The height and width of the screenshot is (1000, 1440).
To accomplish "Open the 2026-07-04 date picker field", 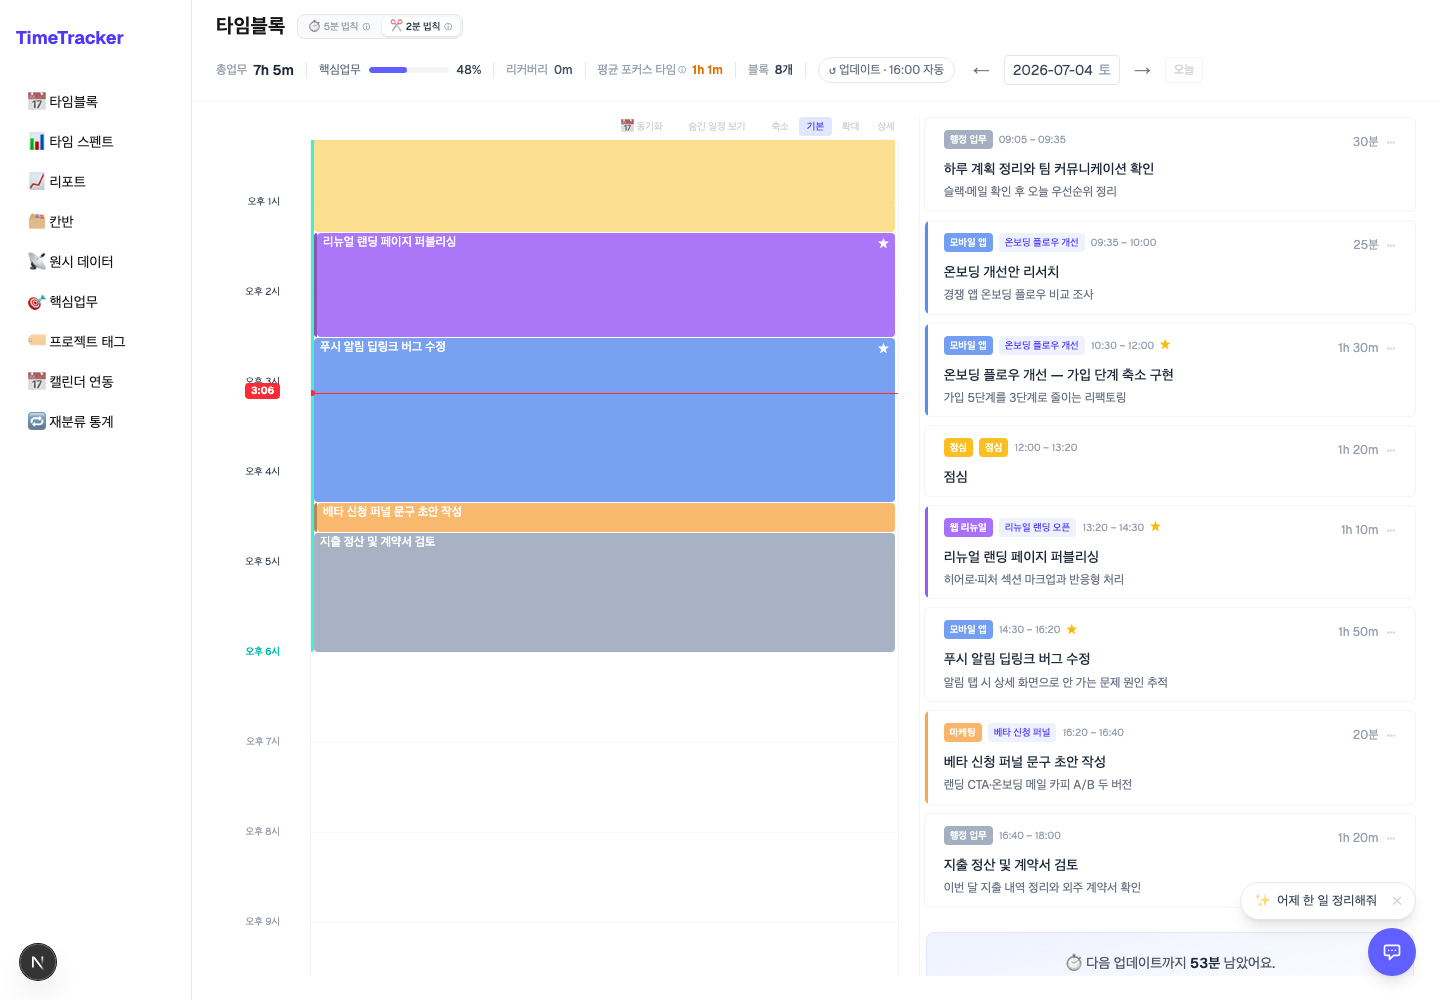I will [x=1061, y=70].
